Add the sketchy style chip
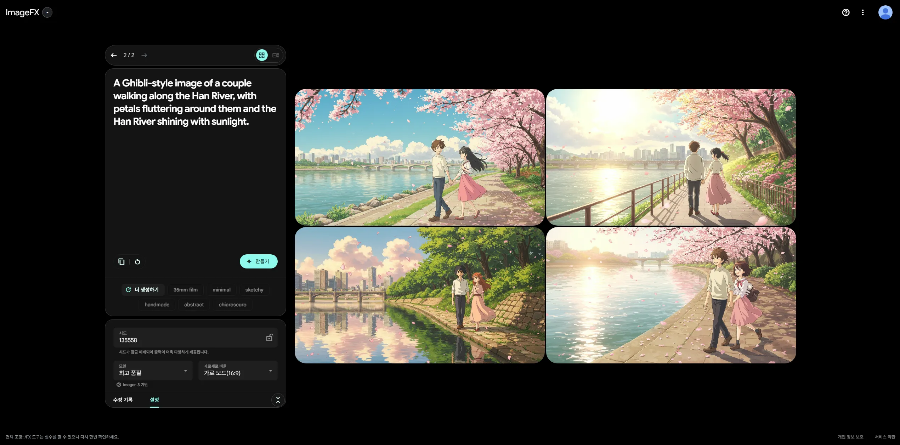The image size is (900, 445). 254,290
